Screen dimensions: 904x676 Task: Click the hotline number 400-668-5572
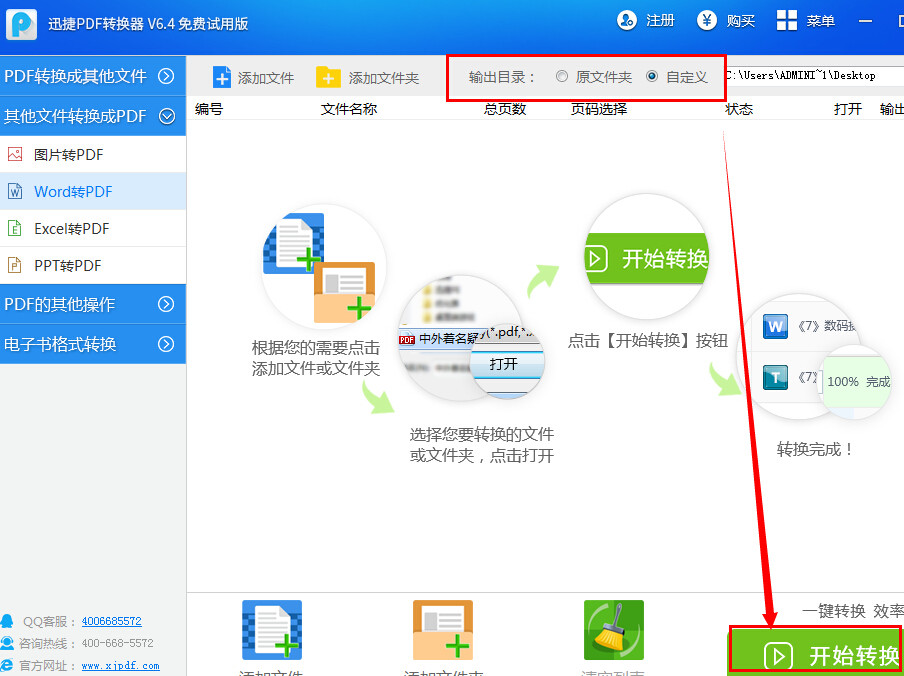(x=118, y=643)
